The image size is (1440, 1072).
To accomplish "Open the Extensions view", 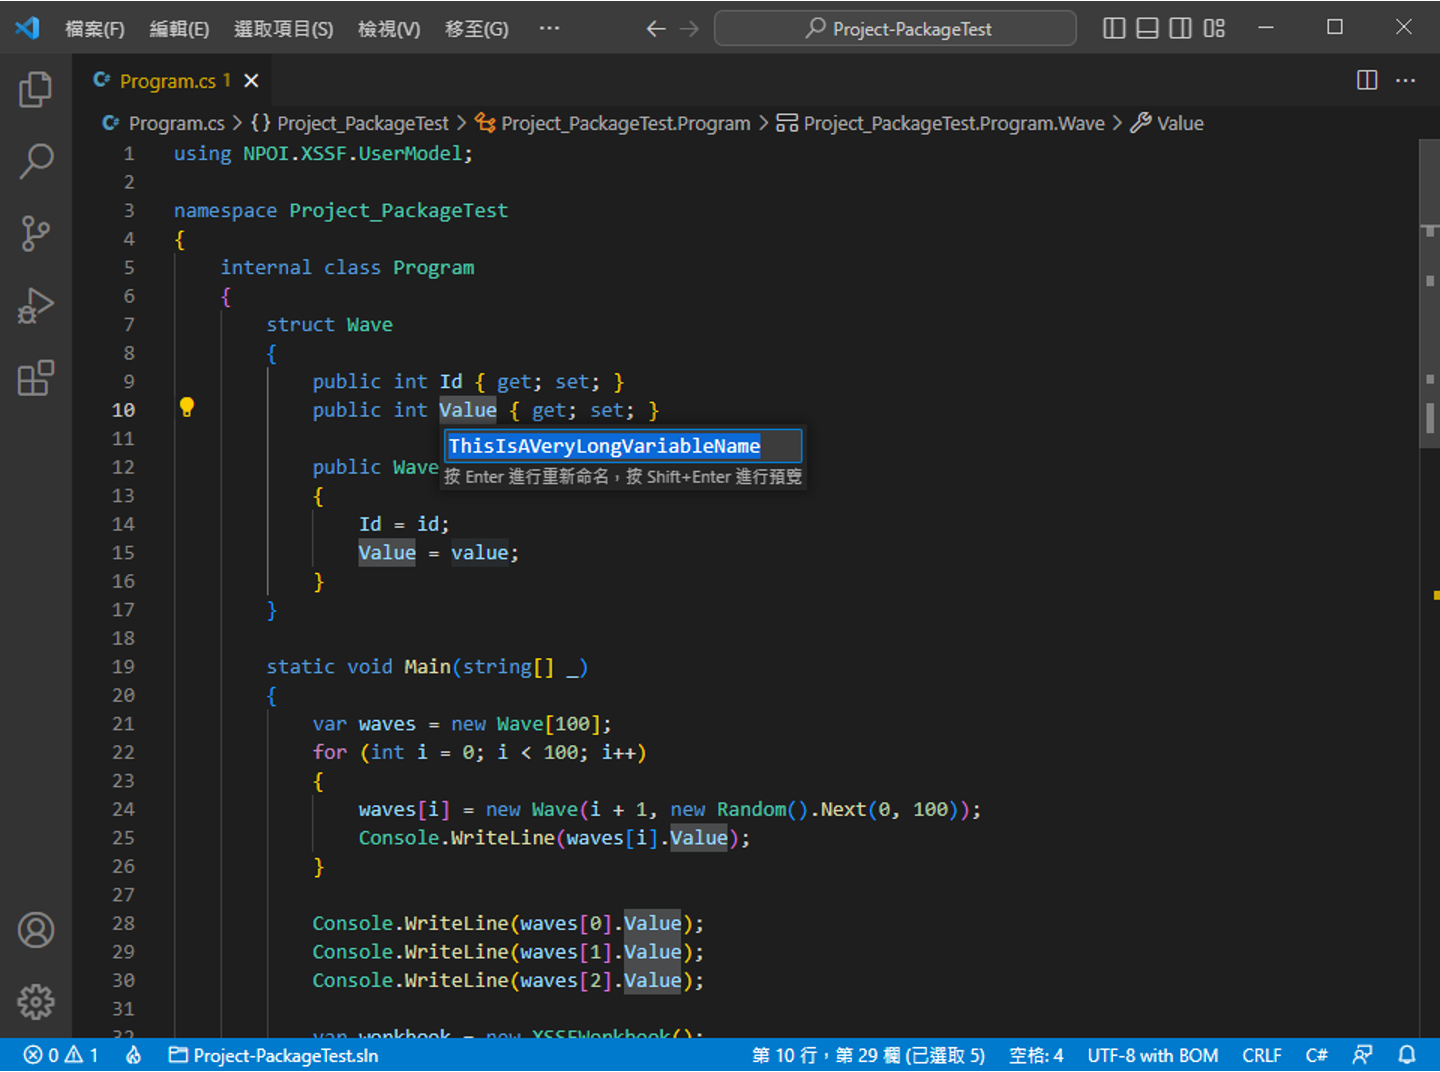I will point(36,378).
